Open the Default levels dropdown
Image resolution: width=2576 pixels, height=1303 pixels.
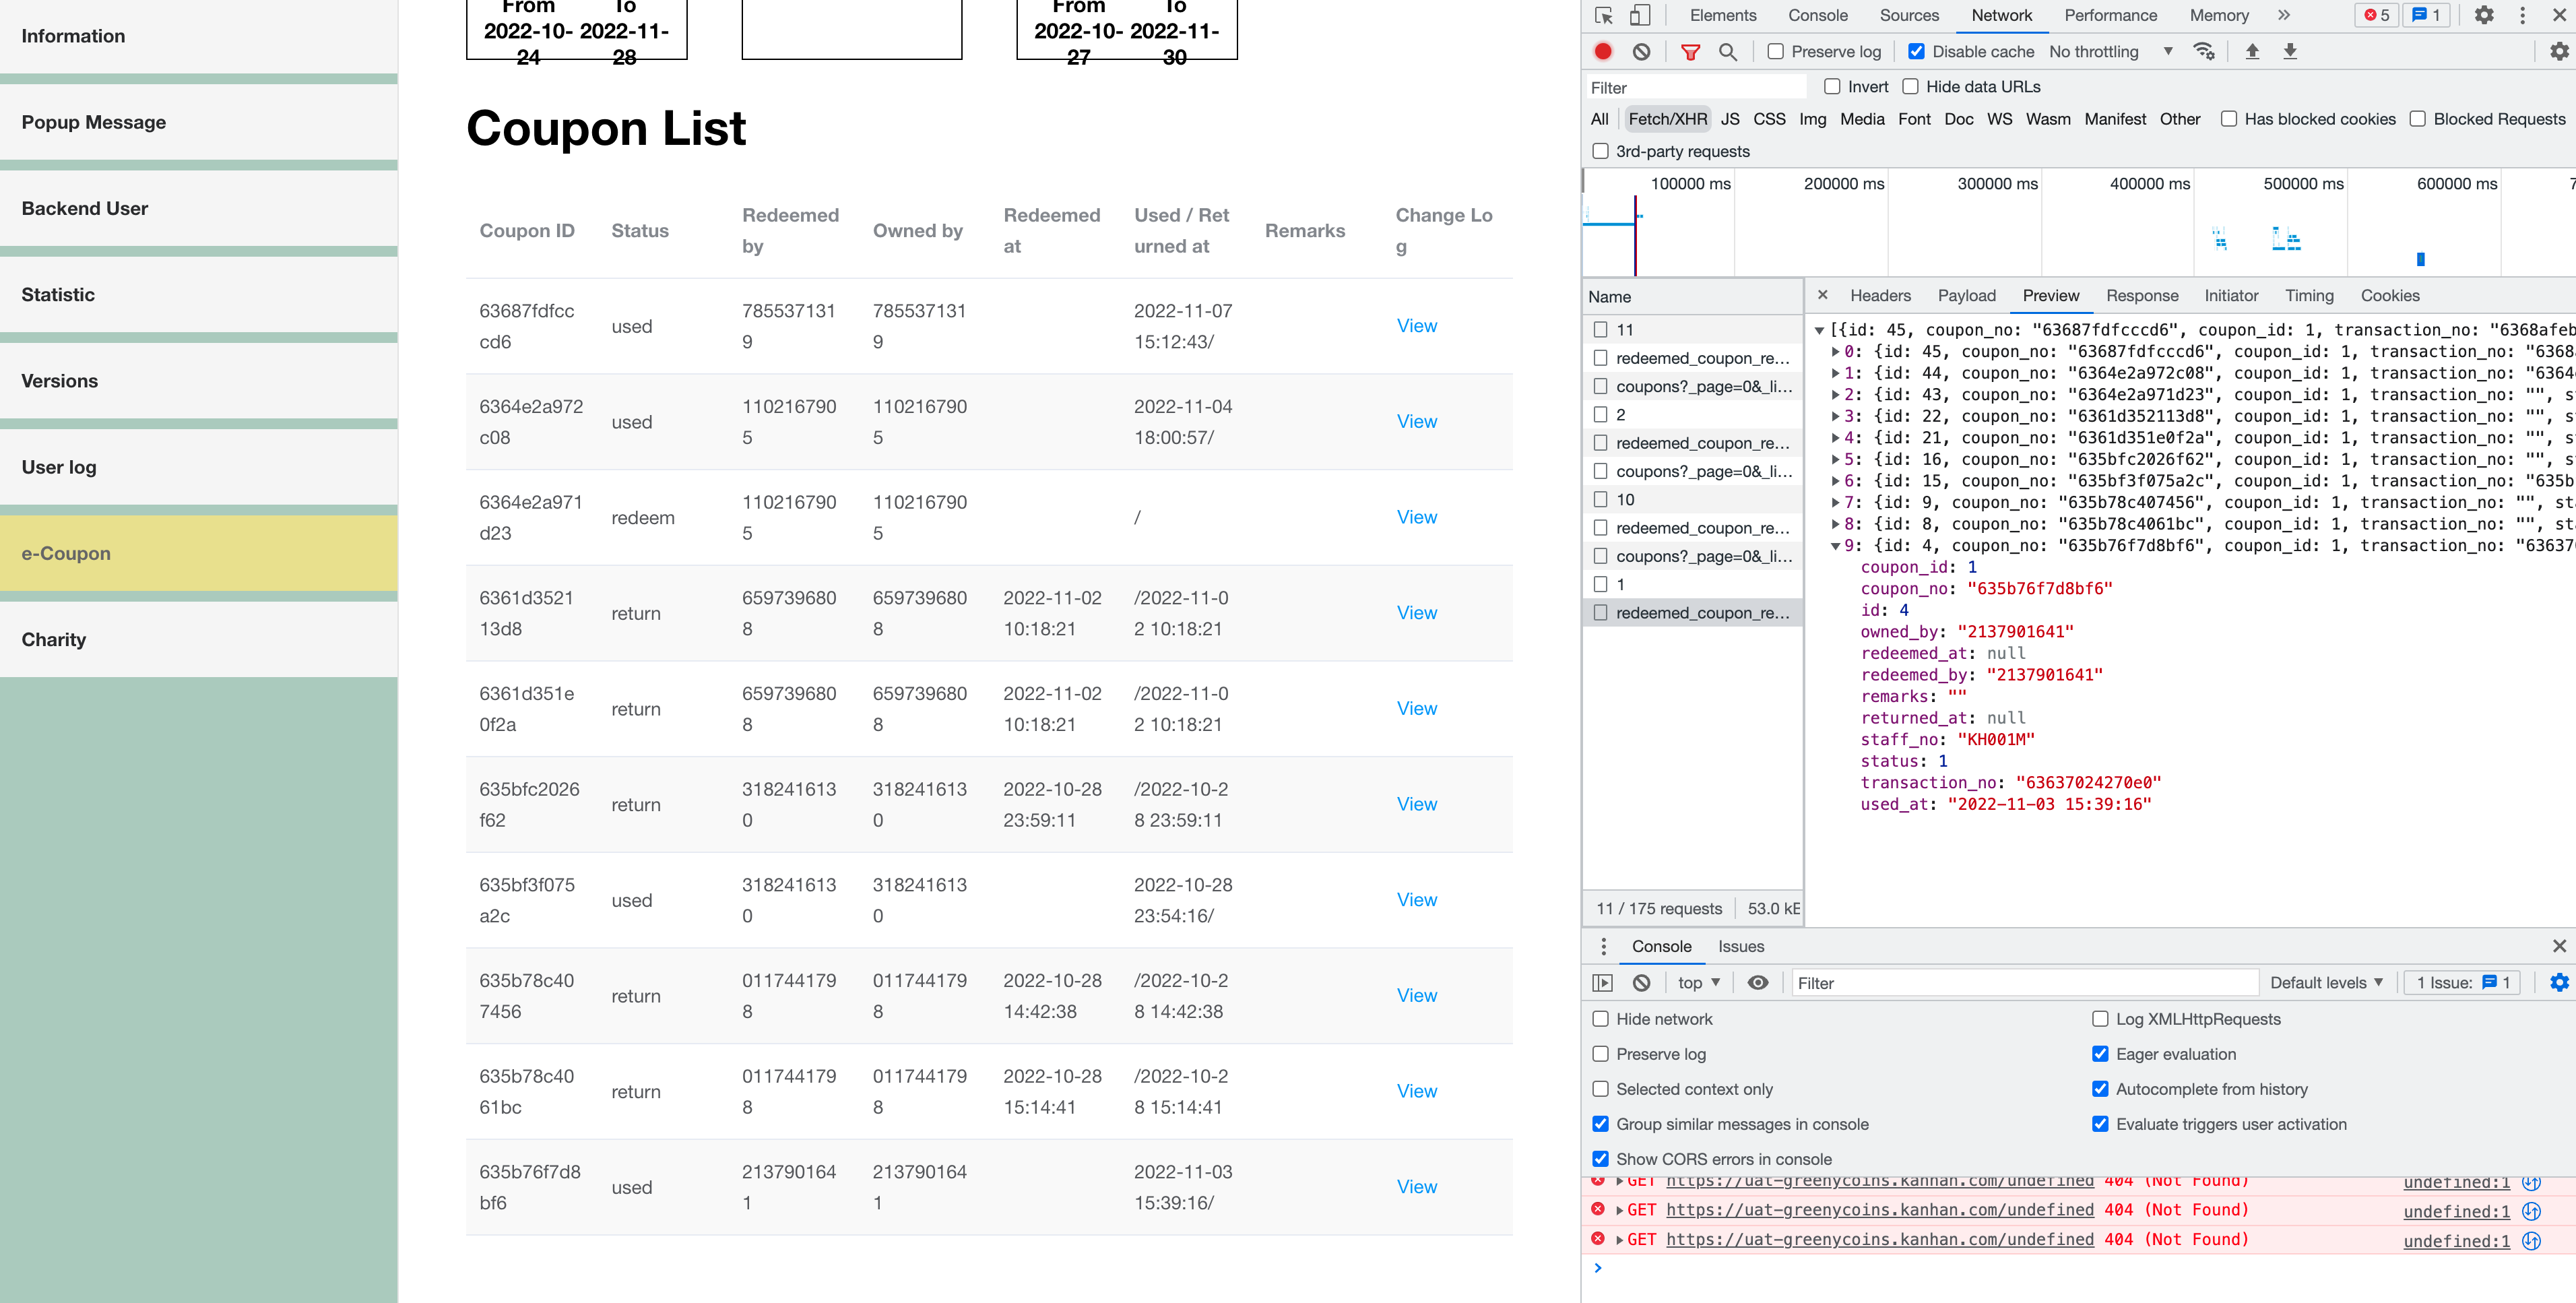[2326, 982]
